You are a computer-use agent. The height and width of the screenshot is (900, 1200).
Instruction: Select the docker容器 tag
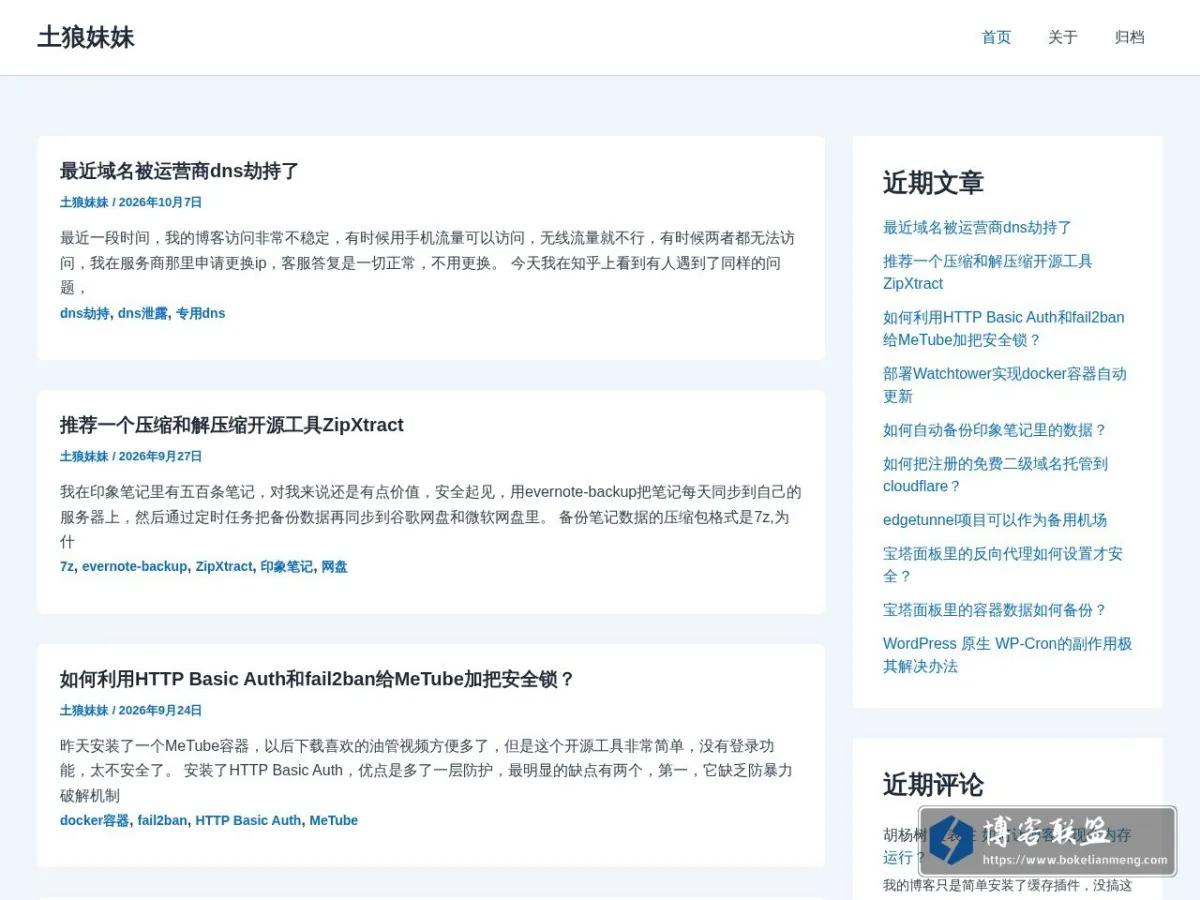pyautogui.click(x=95, y=820)
